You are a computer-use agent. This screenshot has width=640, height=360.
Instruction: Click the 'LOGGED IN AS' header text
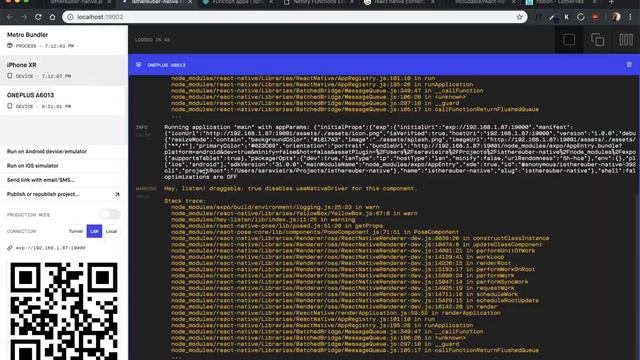[152, 40]
